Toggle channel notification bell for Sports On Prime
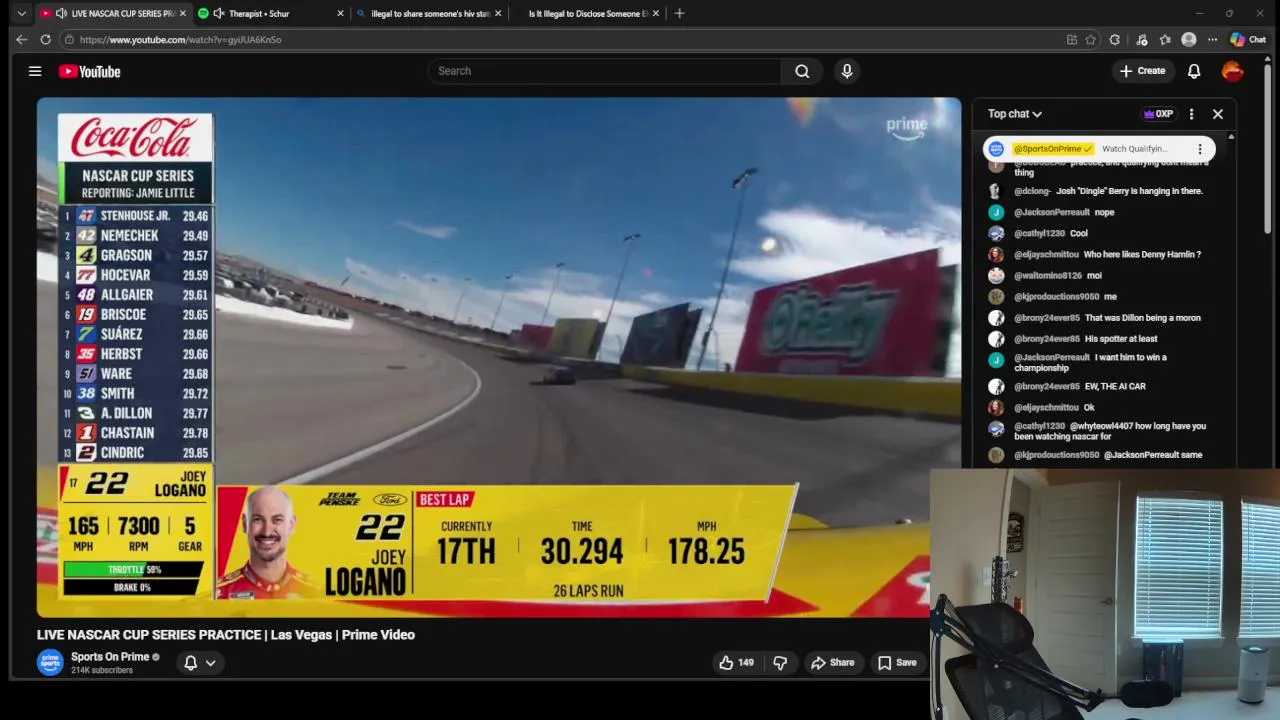The image size is (1280, 720). (190, 662)
